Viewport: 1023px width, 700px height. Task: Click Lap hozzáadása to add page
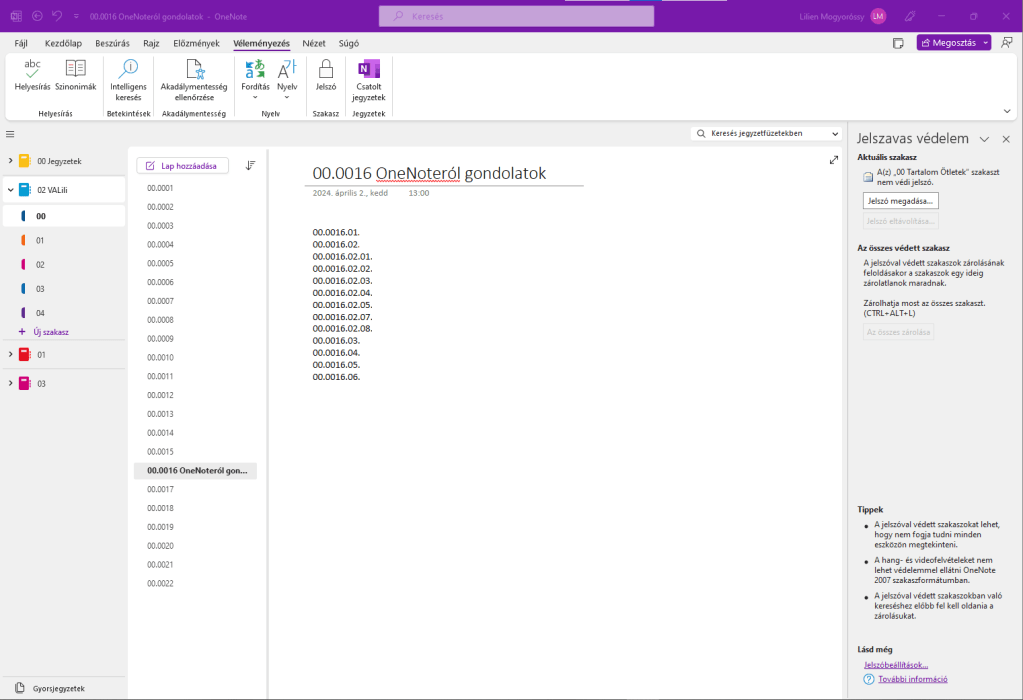coord(182,166)
